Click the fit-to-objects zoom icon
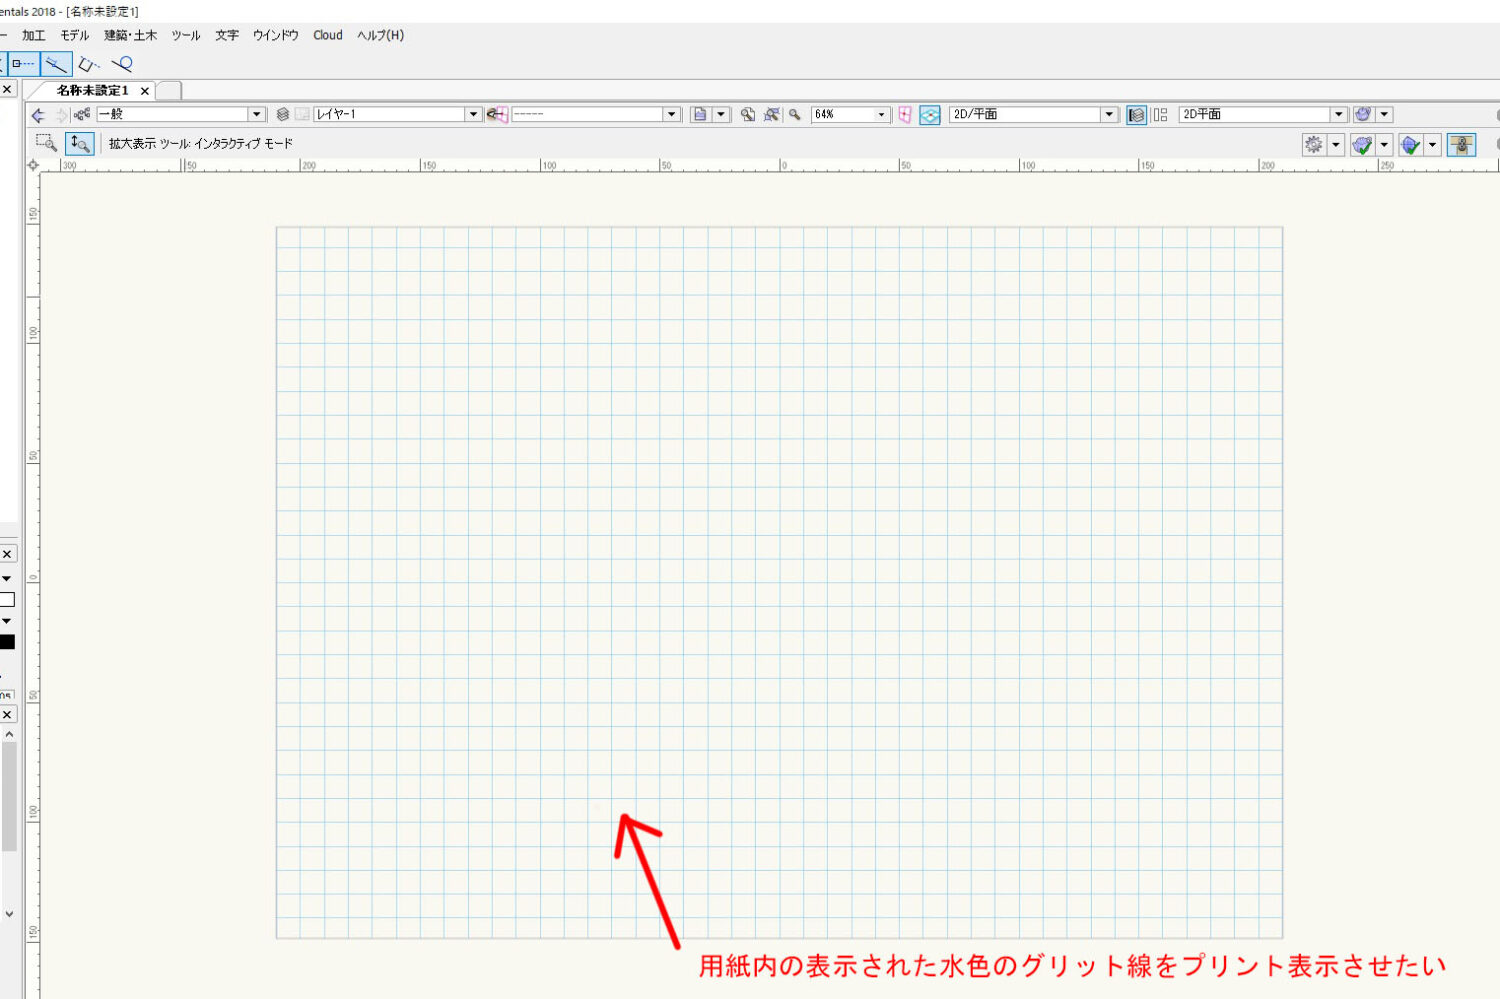 (x=772, y=115)
